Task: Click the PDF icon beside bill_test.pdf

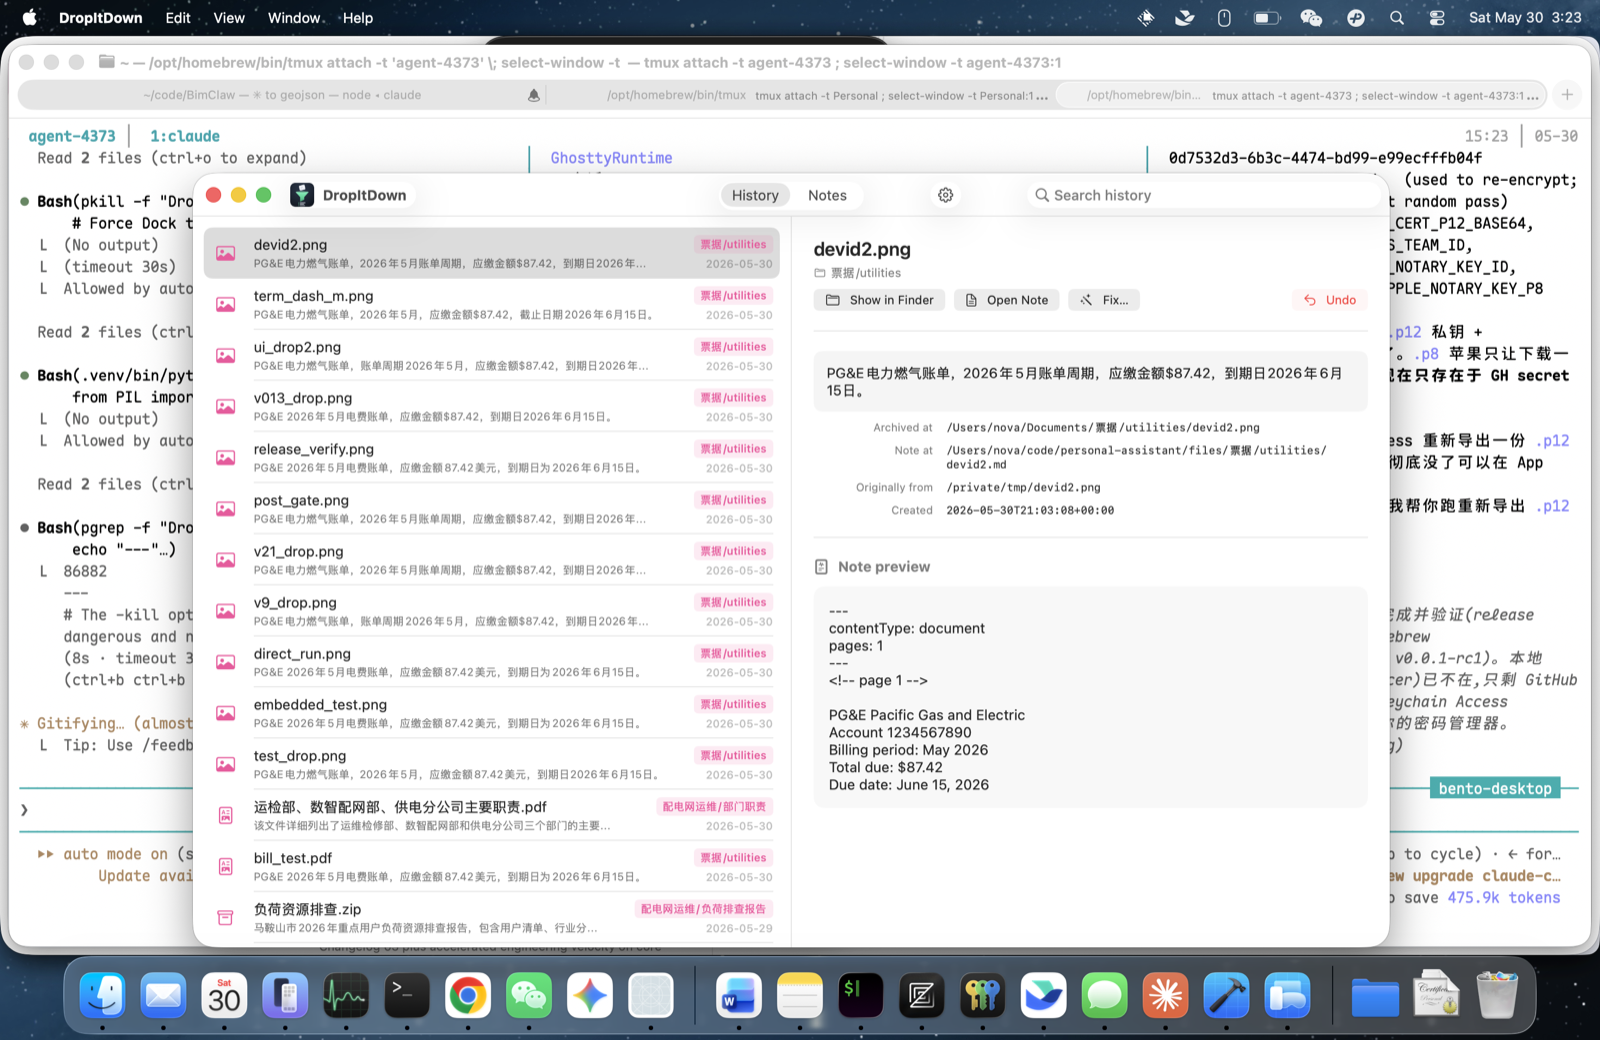Action: 226,866
